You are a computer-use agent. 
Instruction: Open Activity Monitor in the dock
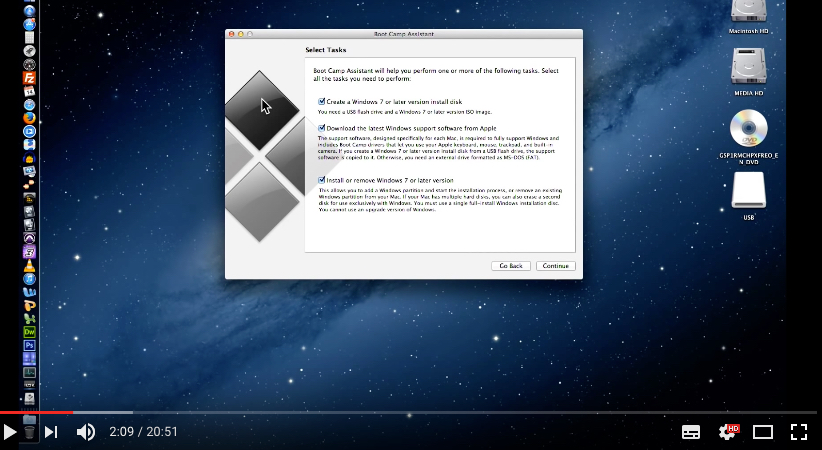[29, 372]
